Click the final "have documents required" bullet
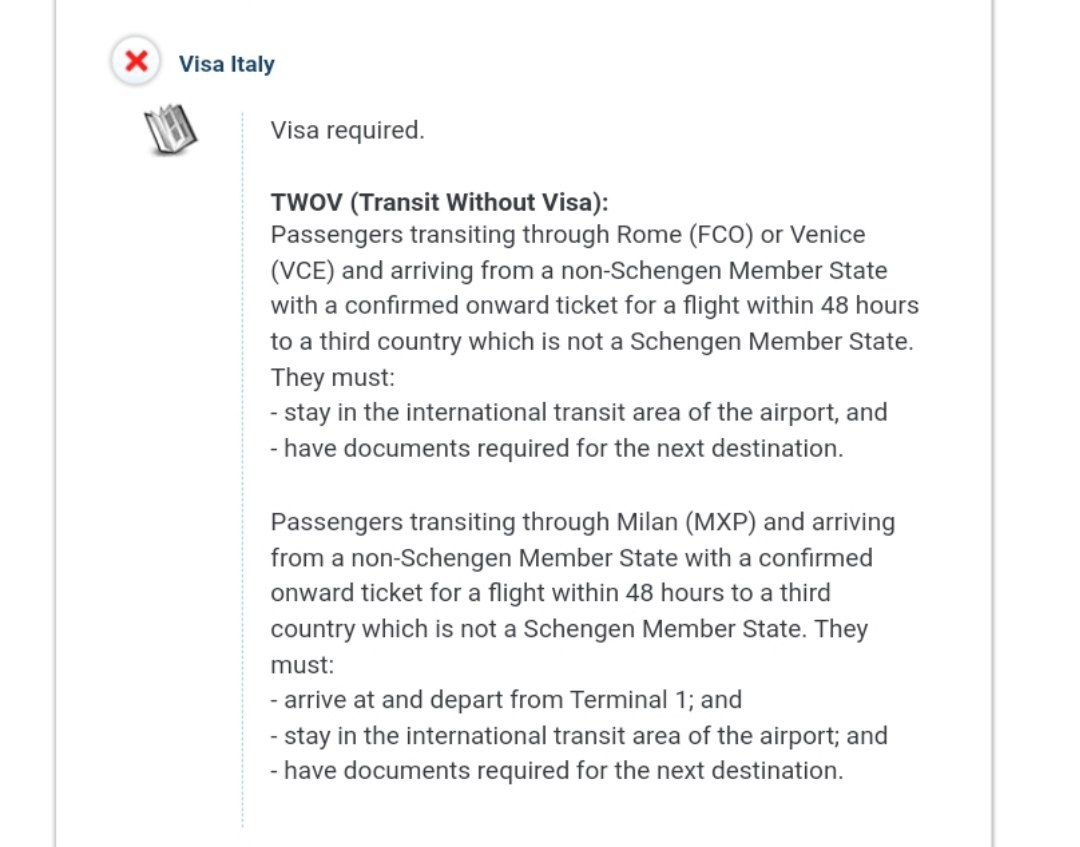The image size is (1080, 847). pyautogui.click(x=556, y=771)
